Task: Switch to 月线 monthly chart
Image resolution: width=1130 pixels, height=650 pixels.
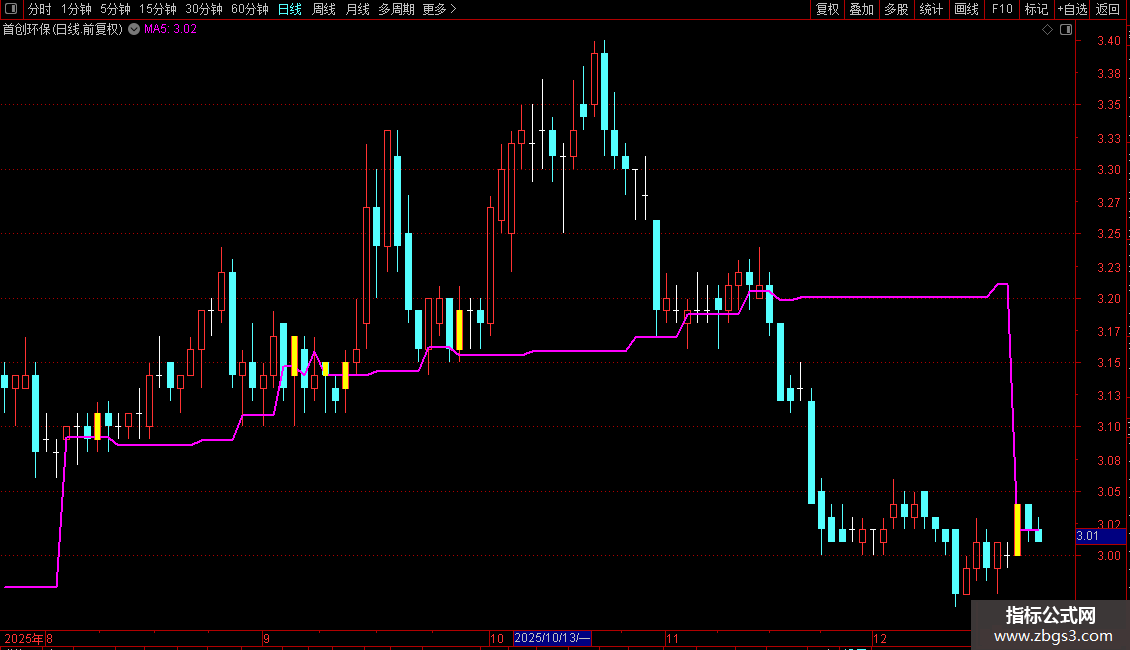Action: coord(357,9)
